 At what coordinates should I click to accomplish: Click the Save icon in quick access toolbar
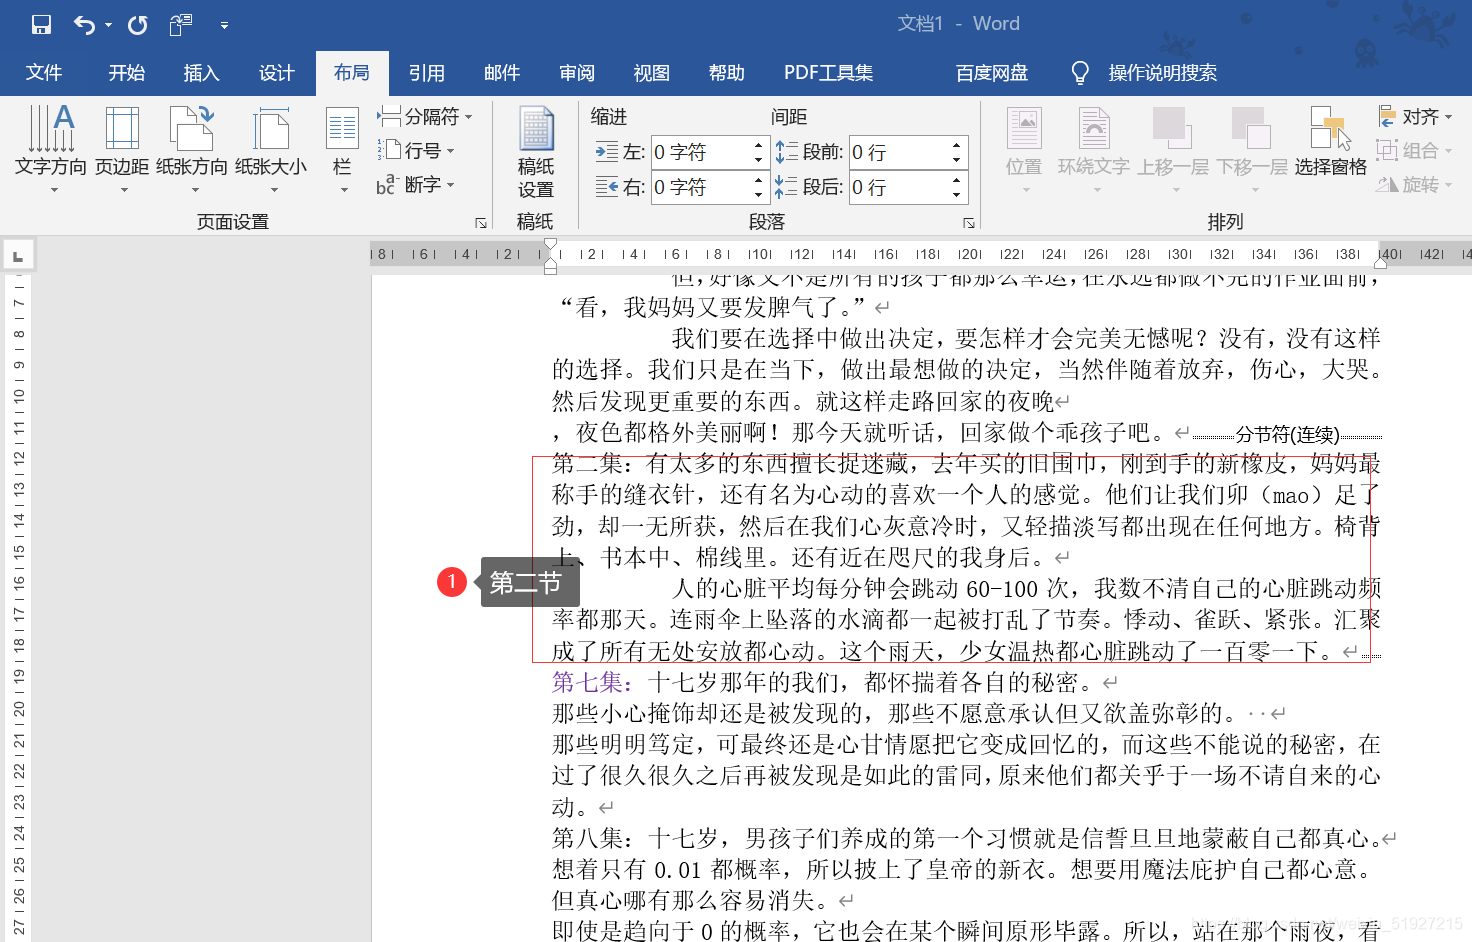(41, 25)
